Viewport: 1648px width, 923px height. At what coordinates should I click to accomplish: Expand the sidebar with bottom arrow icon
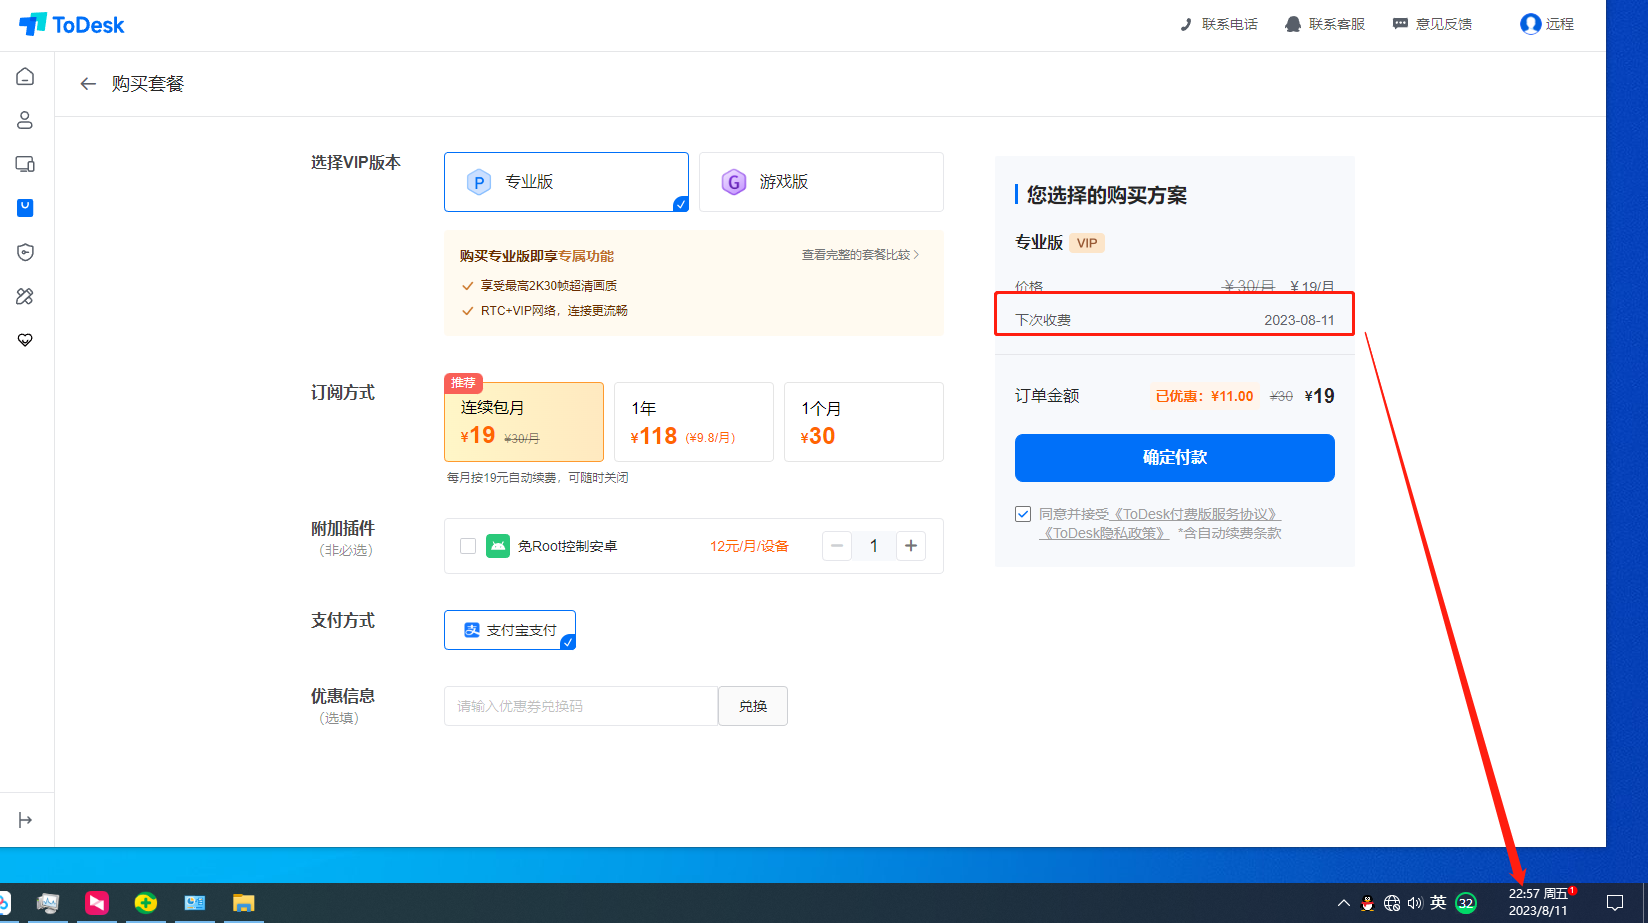pyautogui.click(x=25, y=820)
